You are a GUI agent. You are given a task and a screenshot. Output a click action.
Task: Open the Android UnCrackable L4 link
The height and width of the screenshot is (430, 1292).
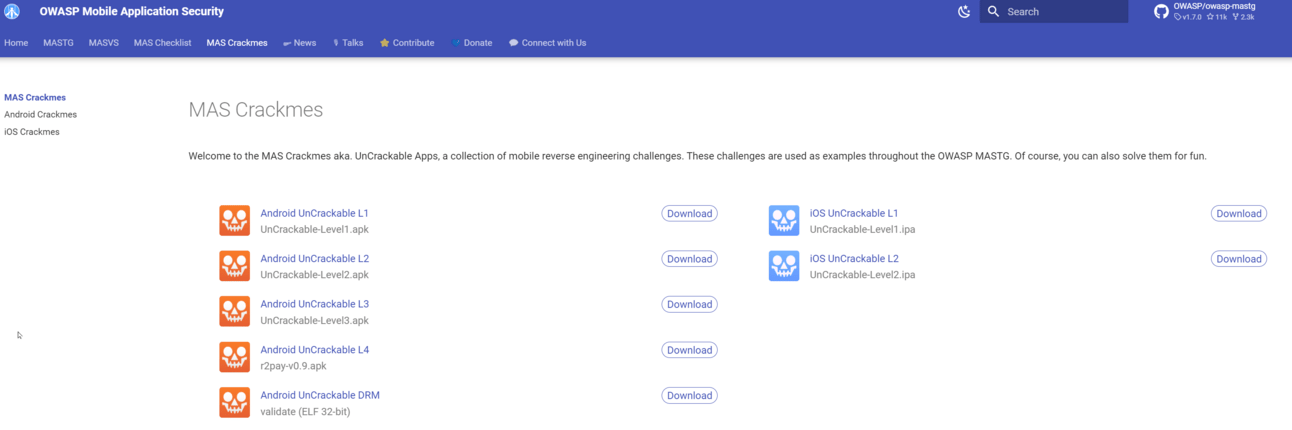314,350
